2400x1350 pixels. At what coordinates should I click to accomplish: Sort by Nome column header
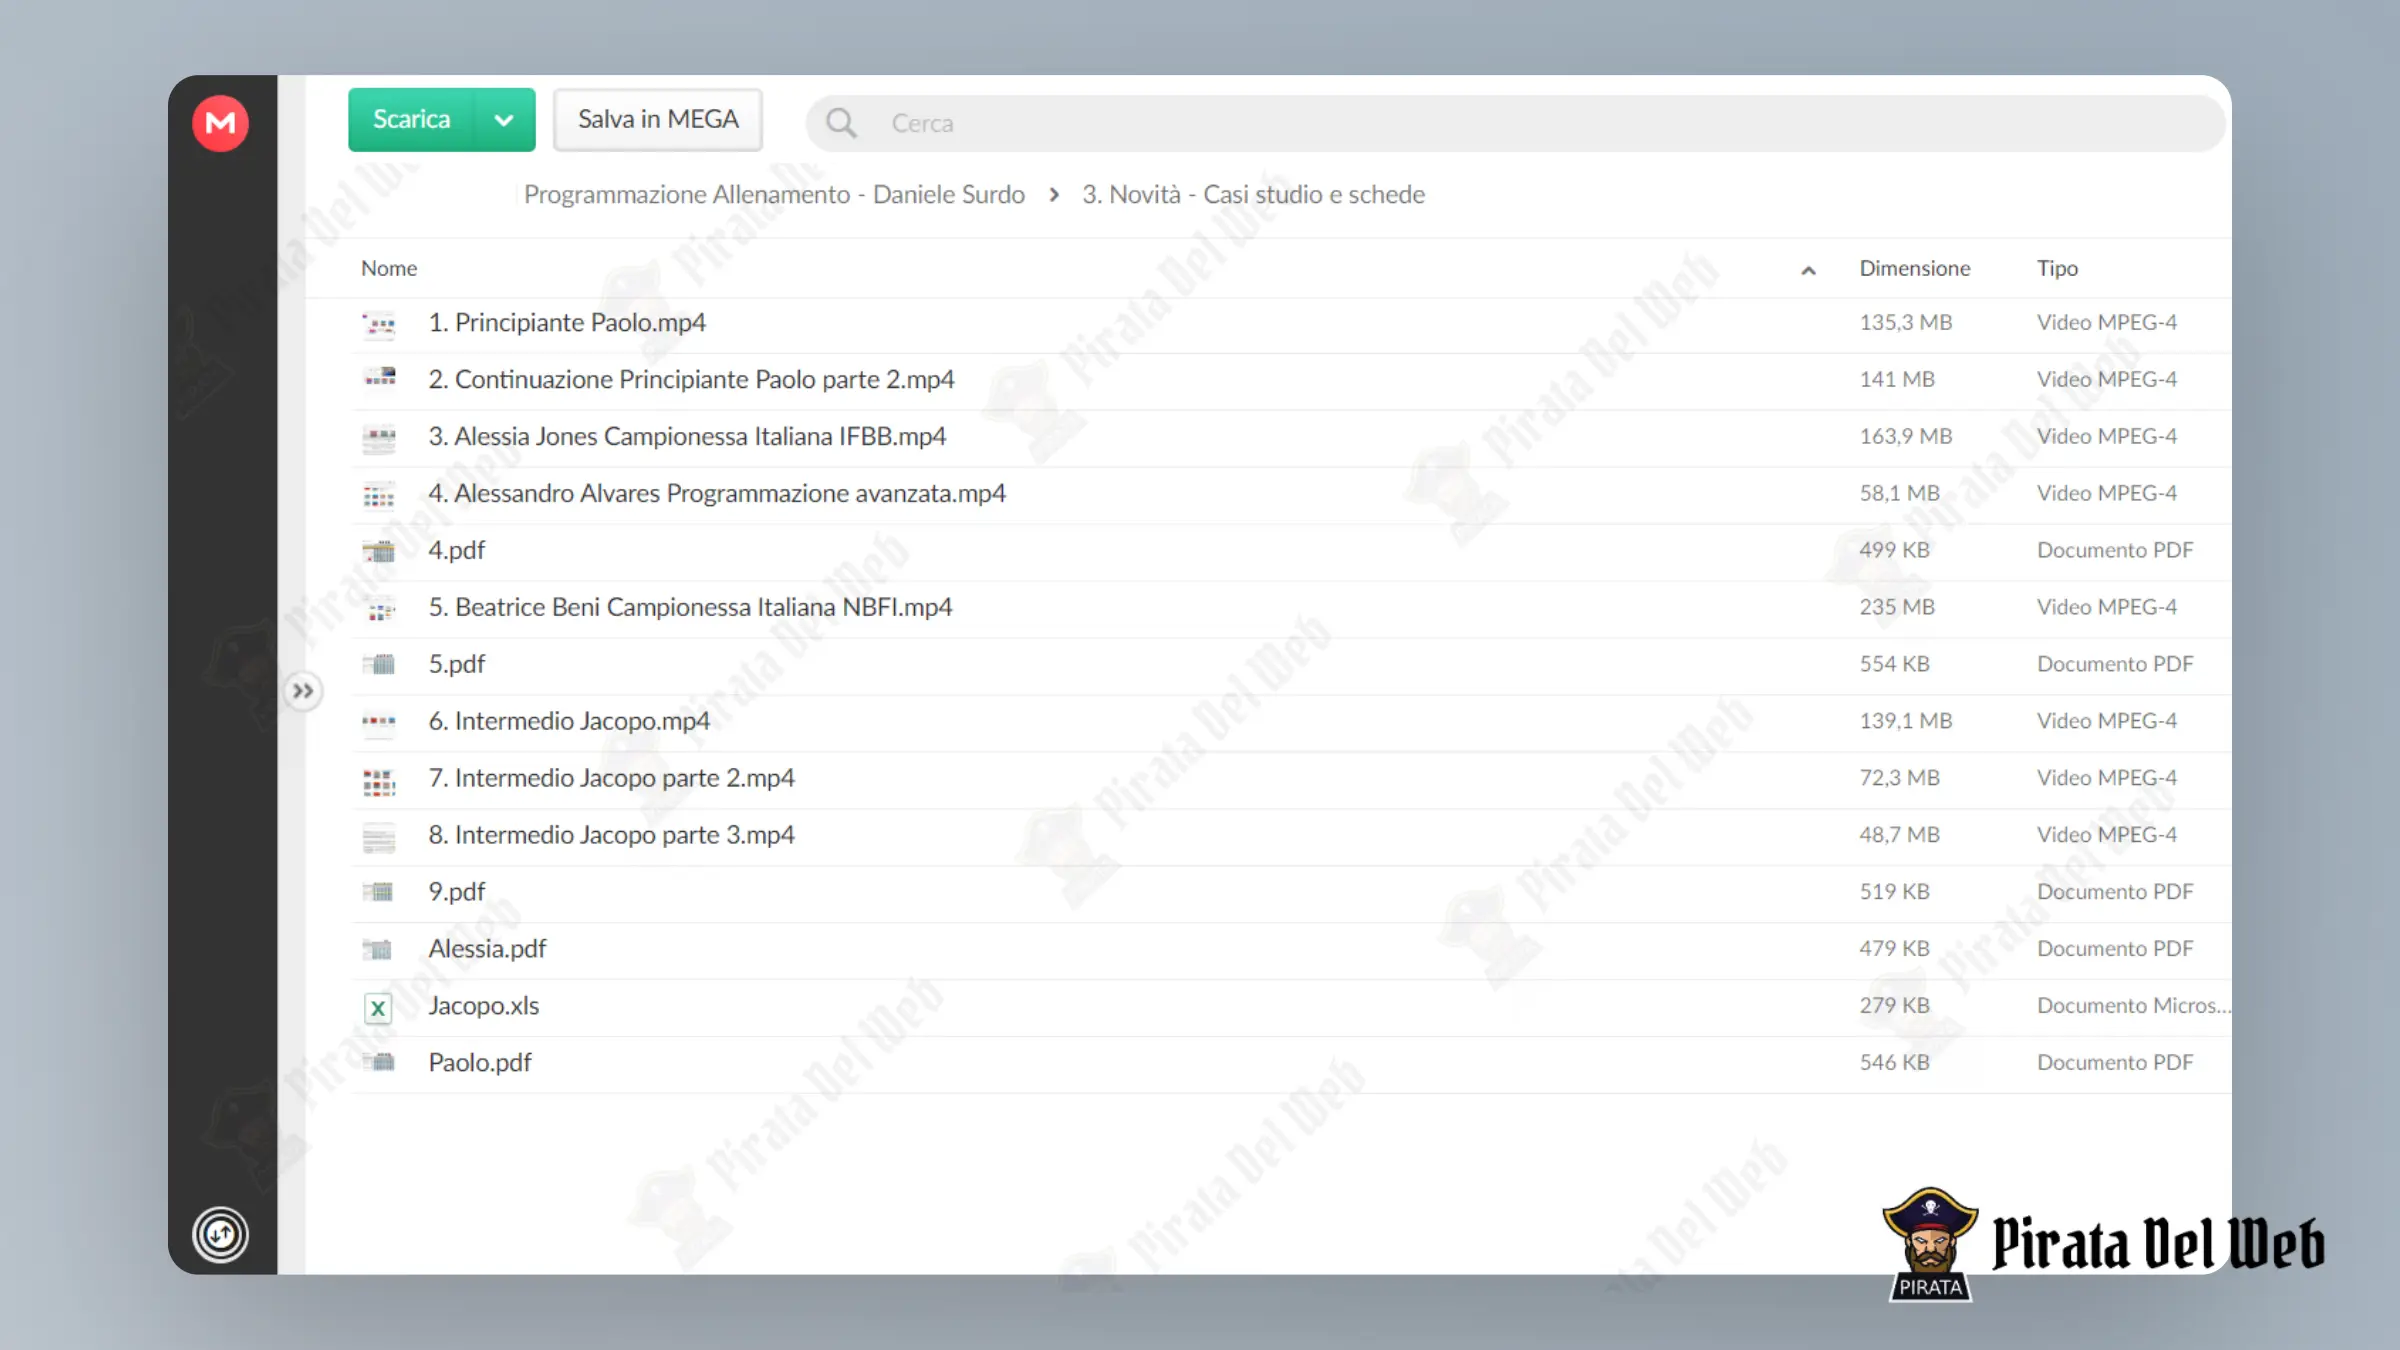tap(389, 268)
